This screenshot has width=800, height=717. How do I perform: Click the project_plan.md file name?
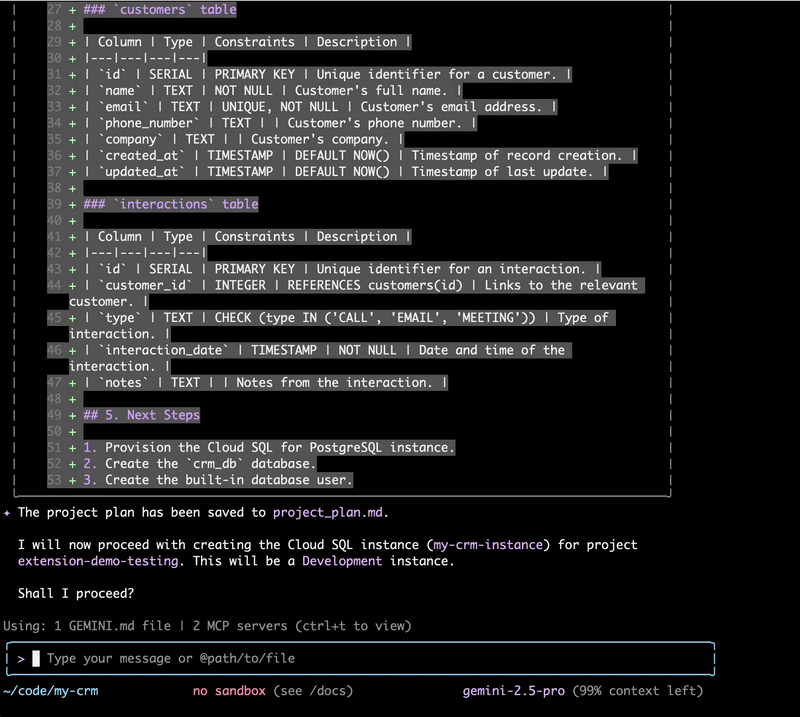[328, 512]
